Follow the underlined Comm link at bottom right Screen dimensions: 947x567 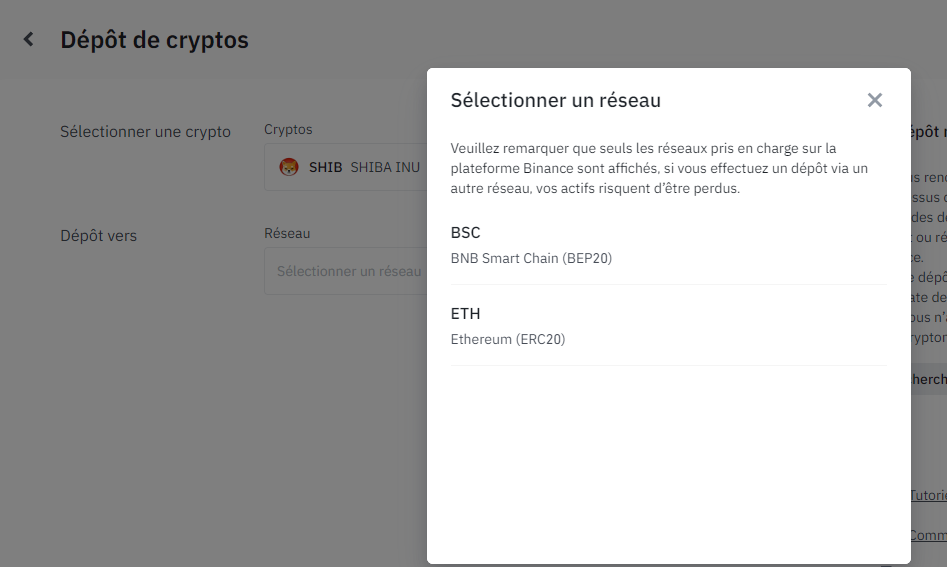(x=928, y=535)
